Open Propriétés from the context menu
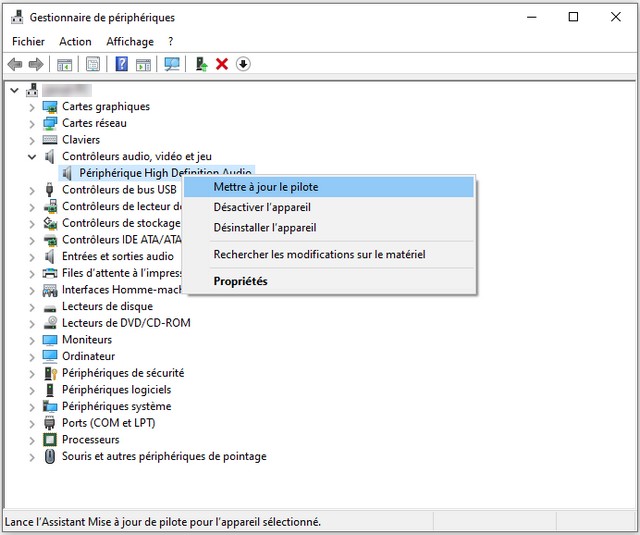The image size is (640, 535). pyautogui.click(x=240, y=281)
